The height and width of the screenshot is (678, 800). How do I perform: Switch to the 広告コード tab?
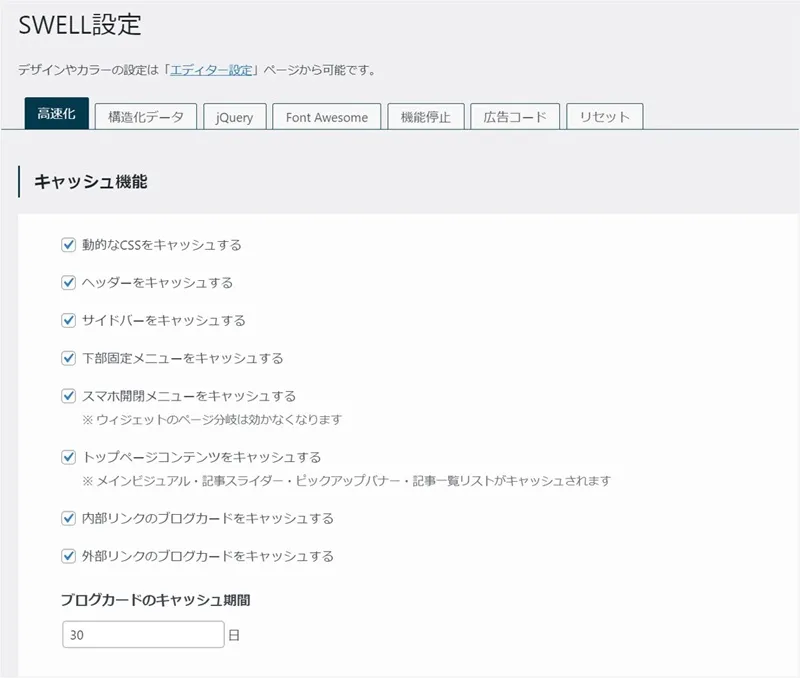pyautogui.click(x=514, y=117)
